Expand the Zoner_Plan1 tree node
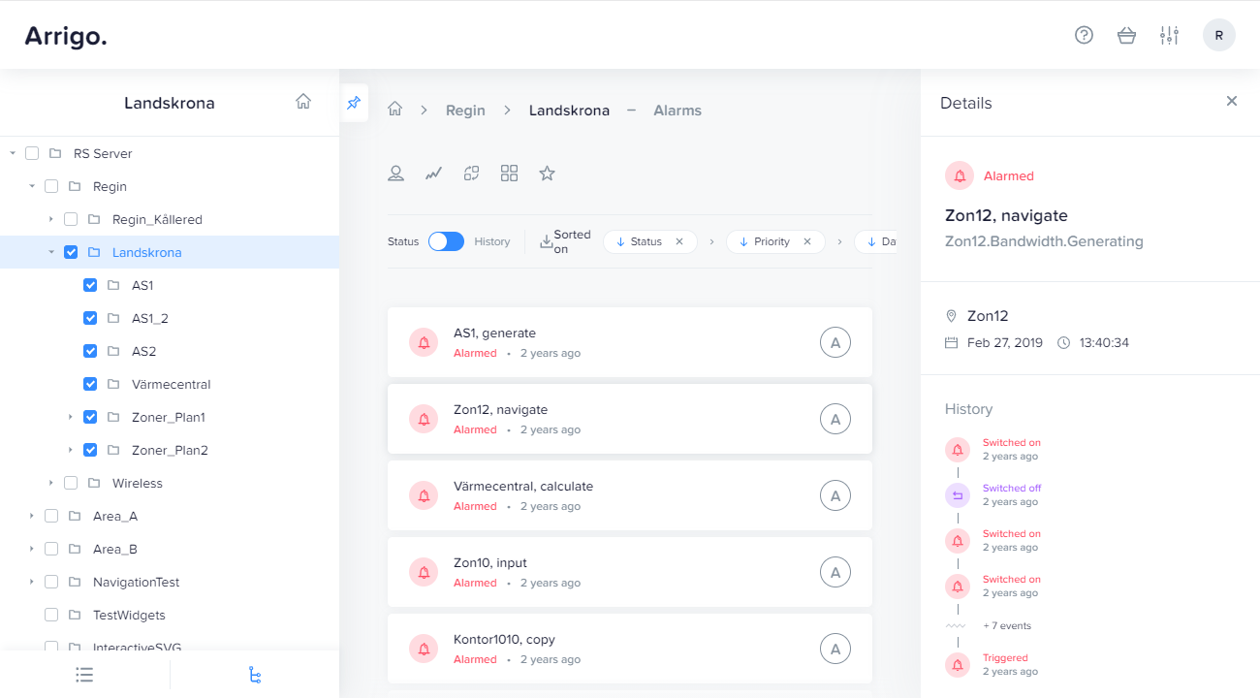 pyautogui.click(x=70, y=417)
